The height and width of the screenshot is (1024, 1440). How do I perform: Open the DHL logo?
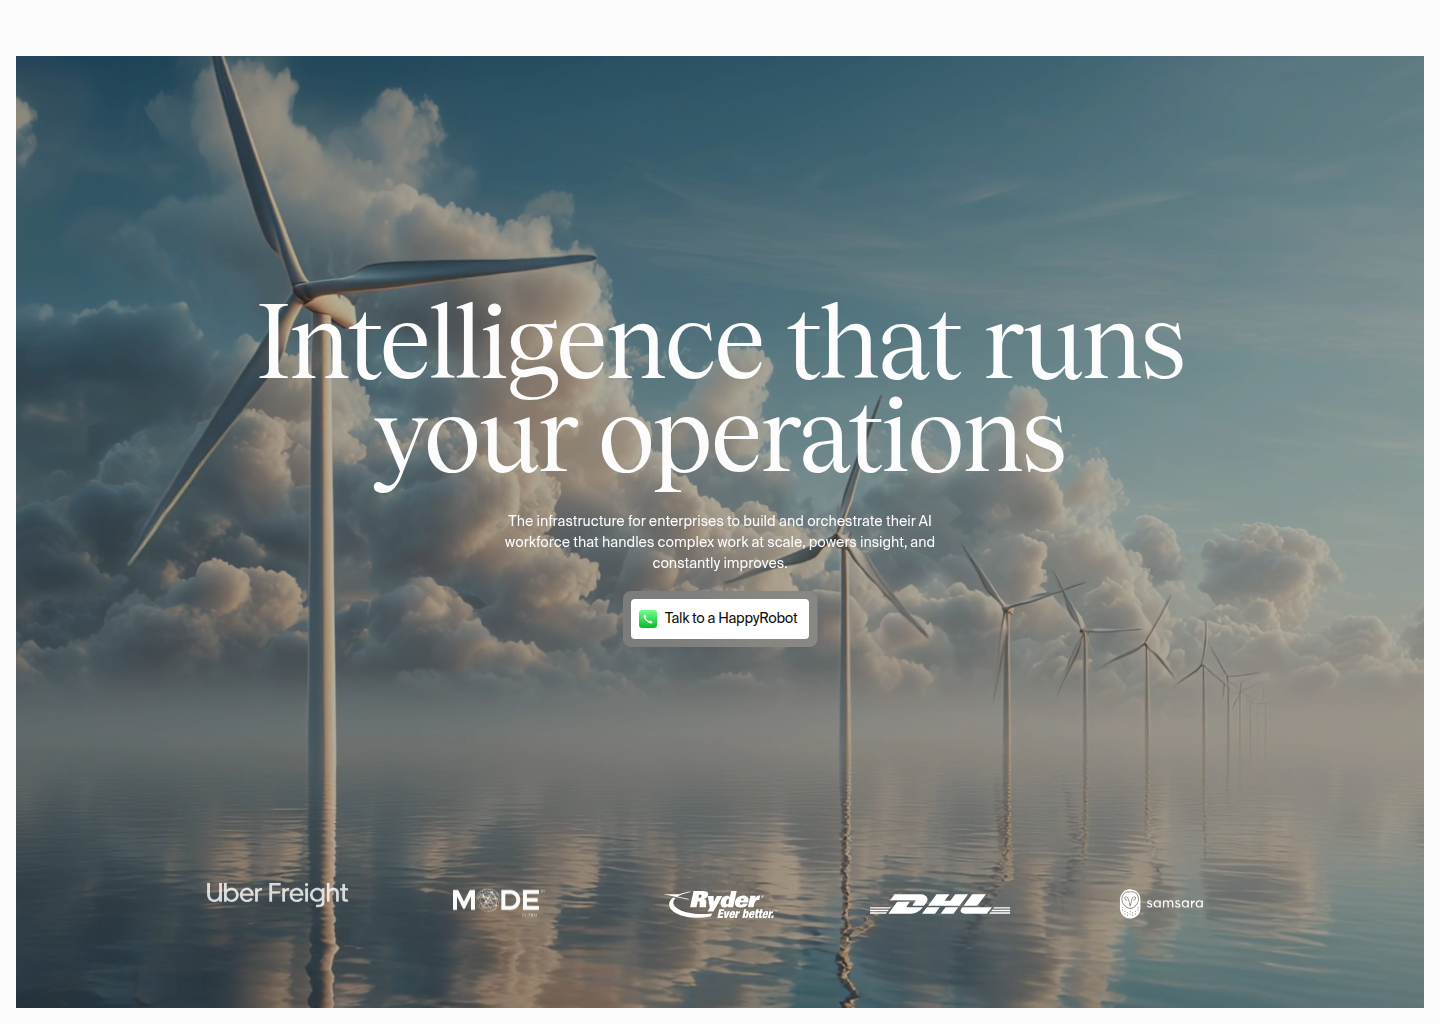pyautogui.click(x=940, y=904)
